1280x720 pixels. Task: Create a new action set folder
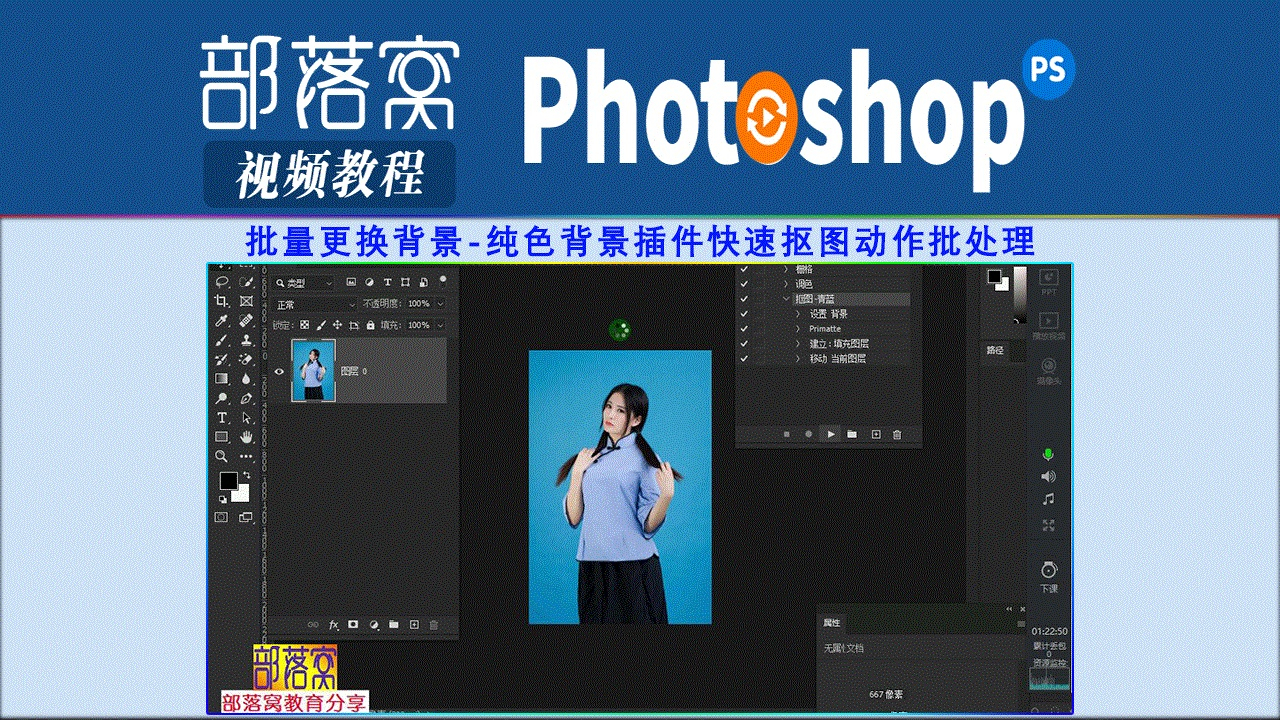tap(852, 434)
